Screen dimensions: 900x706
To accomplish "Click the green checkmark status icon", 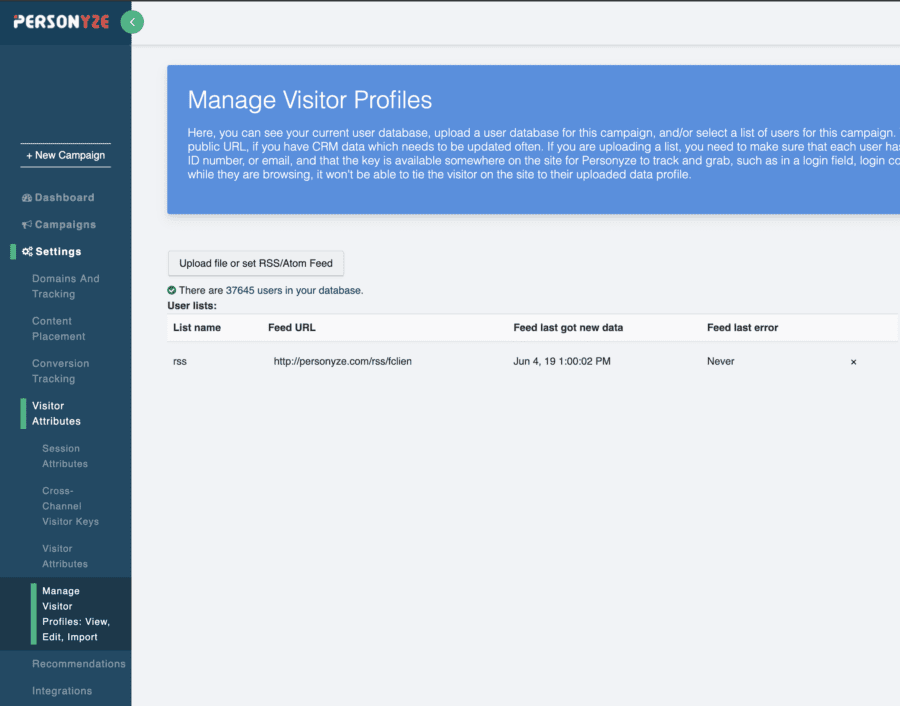I will pyautogui.click(x=172, y=290).
